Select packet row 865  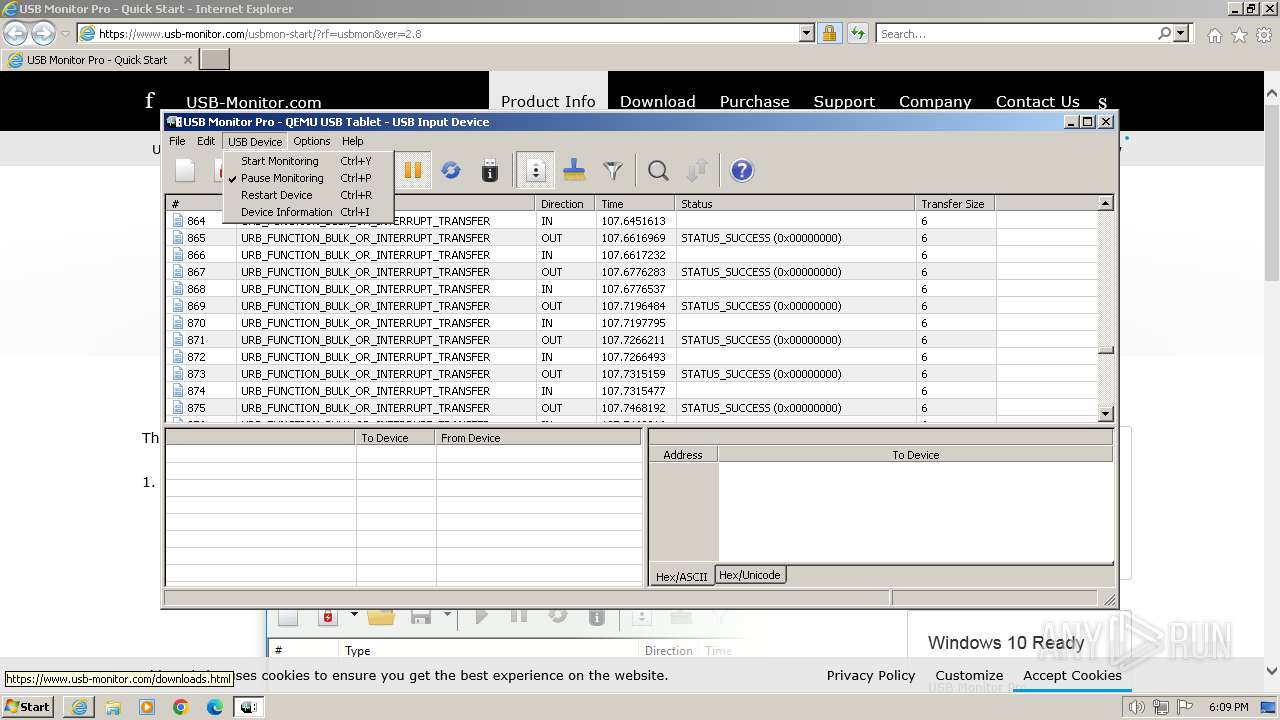(632, 238)
